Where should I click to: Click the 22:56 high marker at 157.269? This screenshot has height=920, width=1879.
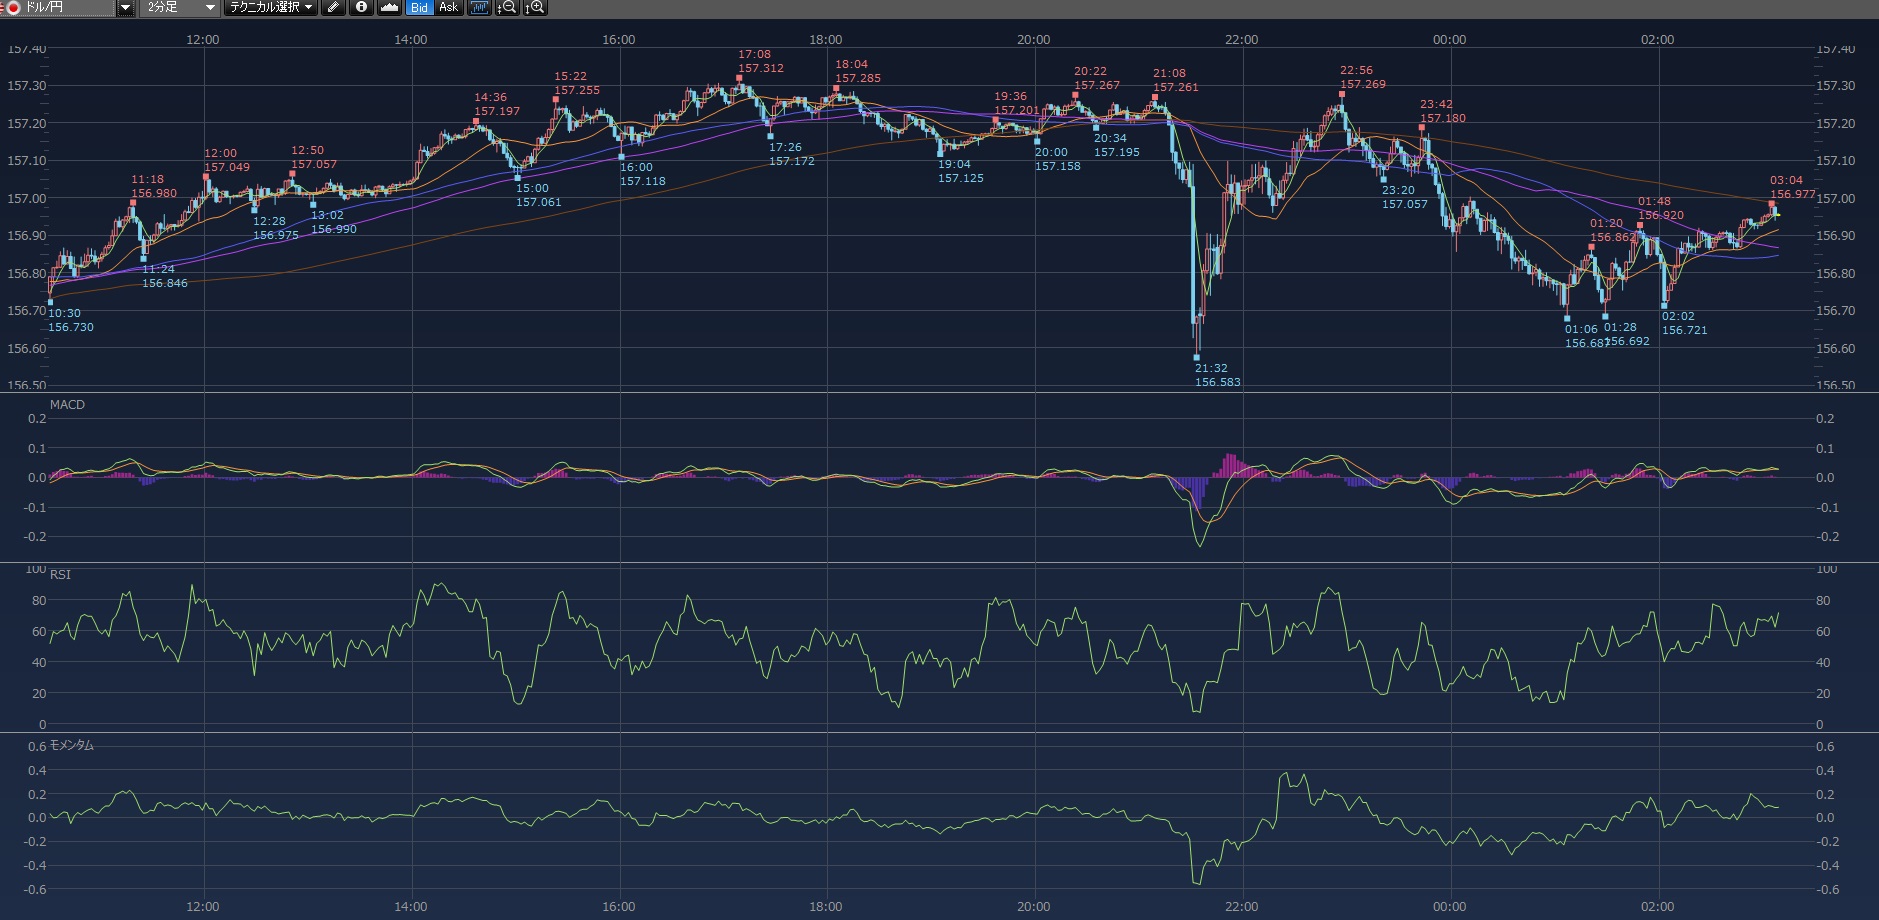tap(1342, 95)
